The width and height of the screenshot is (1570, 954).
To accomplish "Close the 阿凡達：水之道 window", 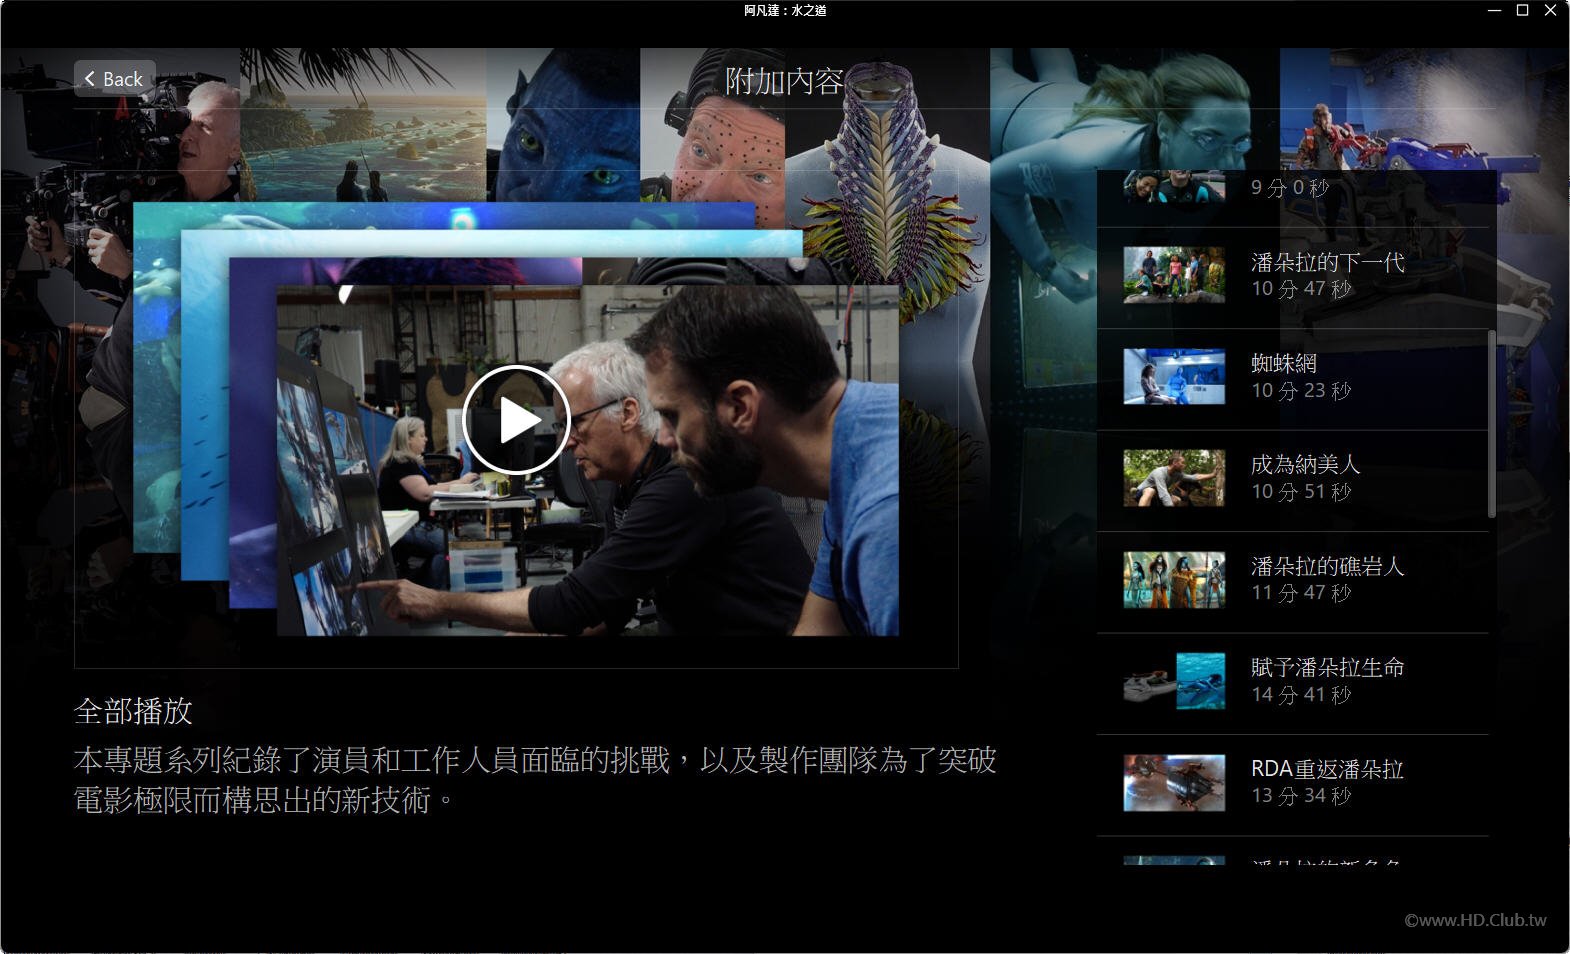I will point(1551,10).
